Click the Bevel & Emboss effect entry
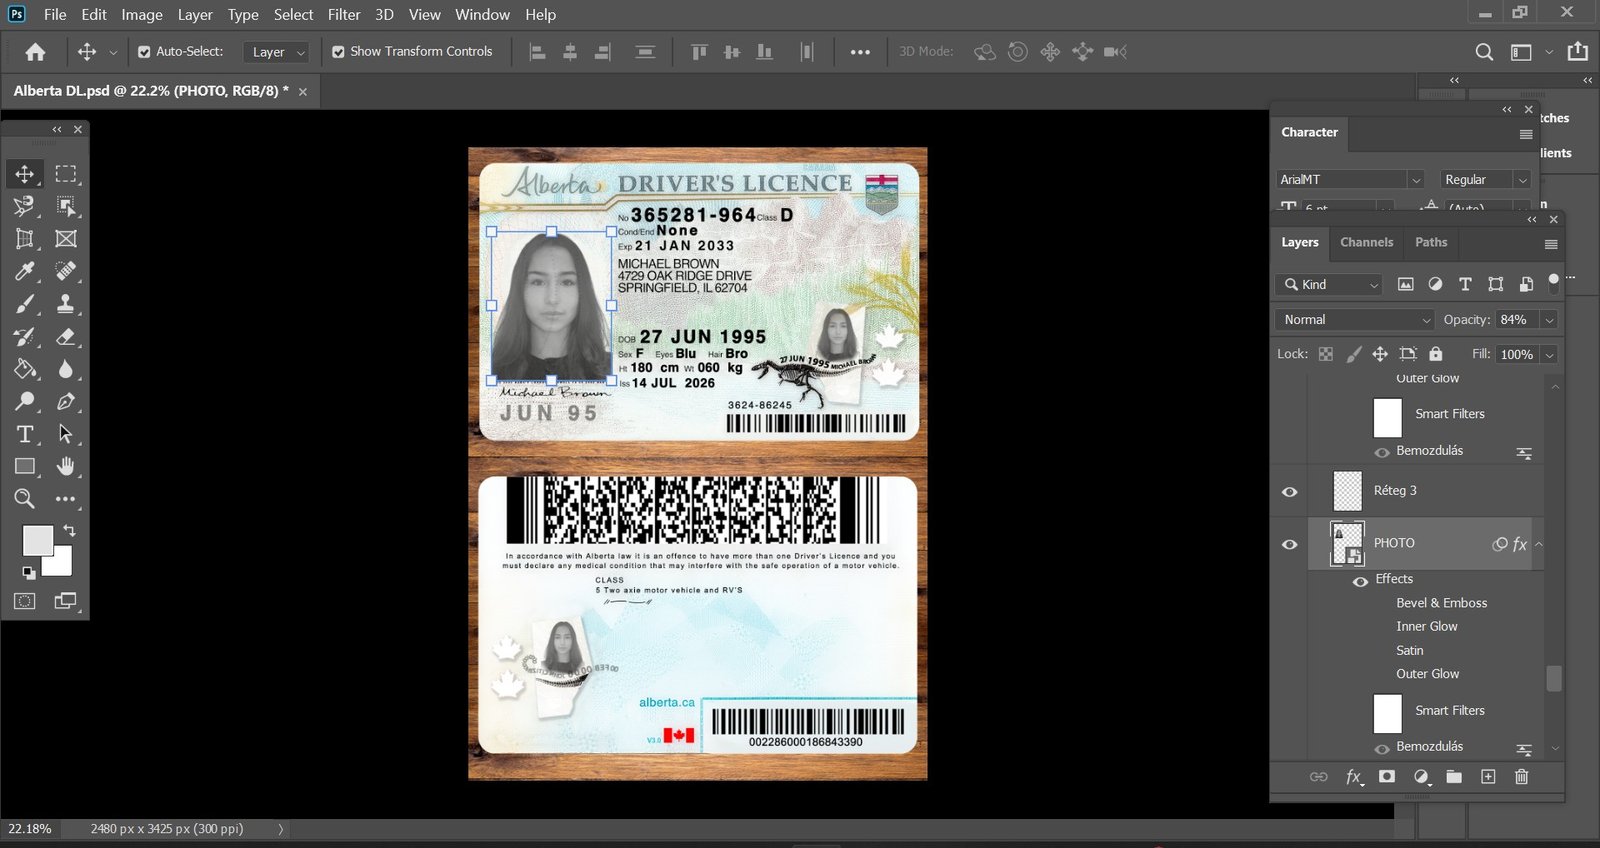The width and height of the screenshot is (1600, 848). [x=1441, y=603]
